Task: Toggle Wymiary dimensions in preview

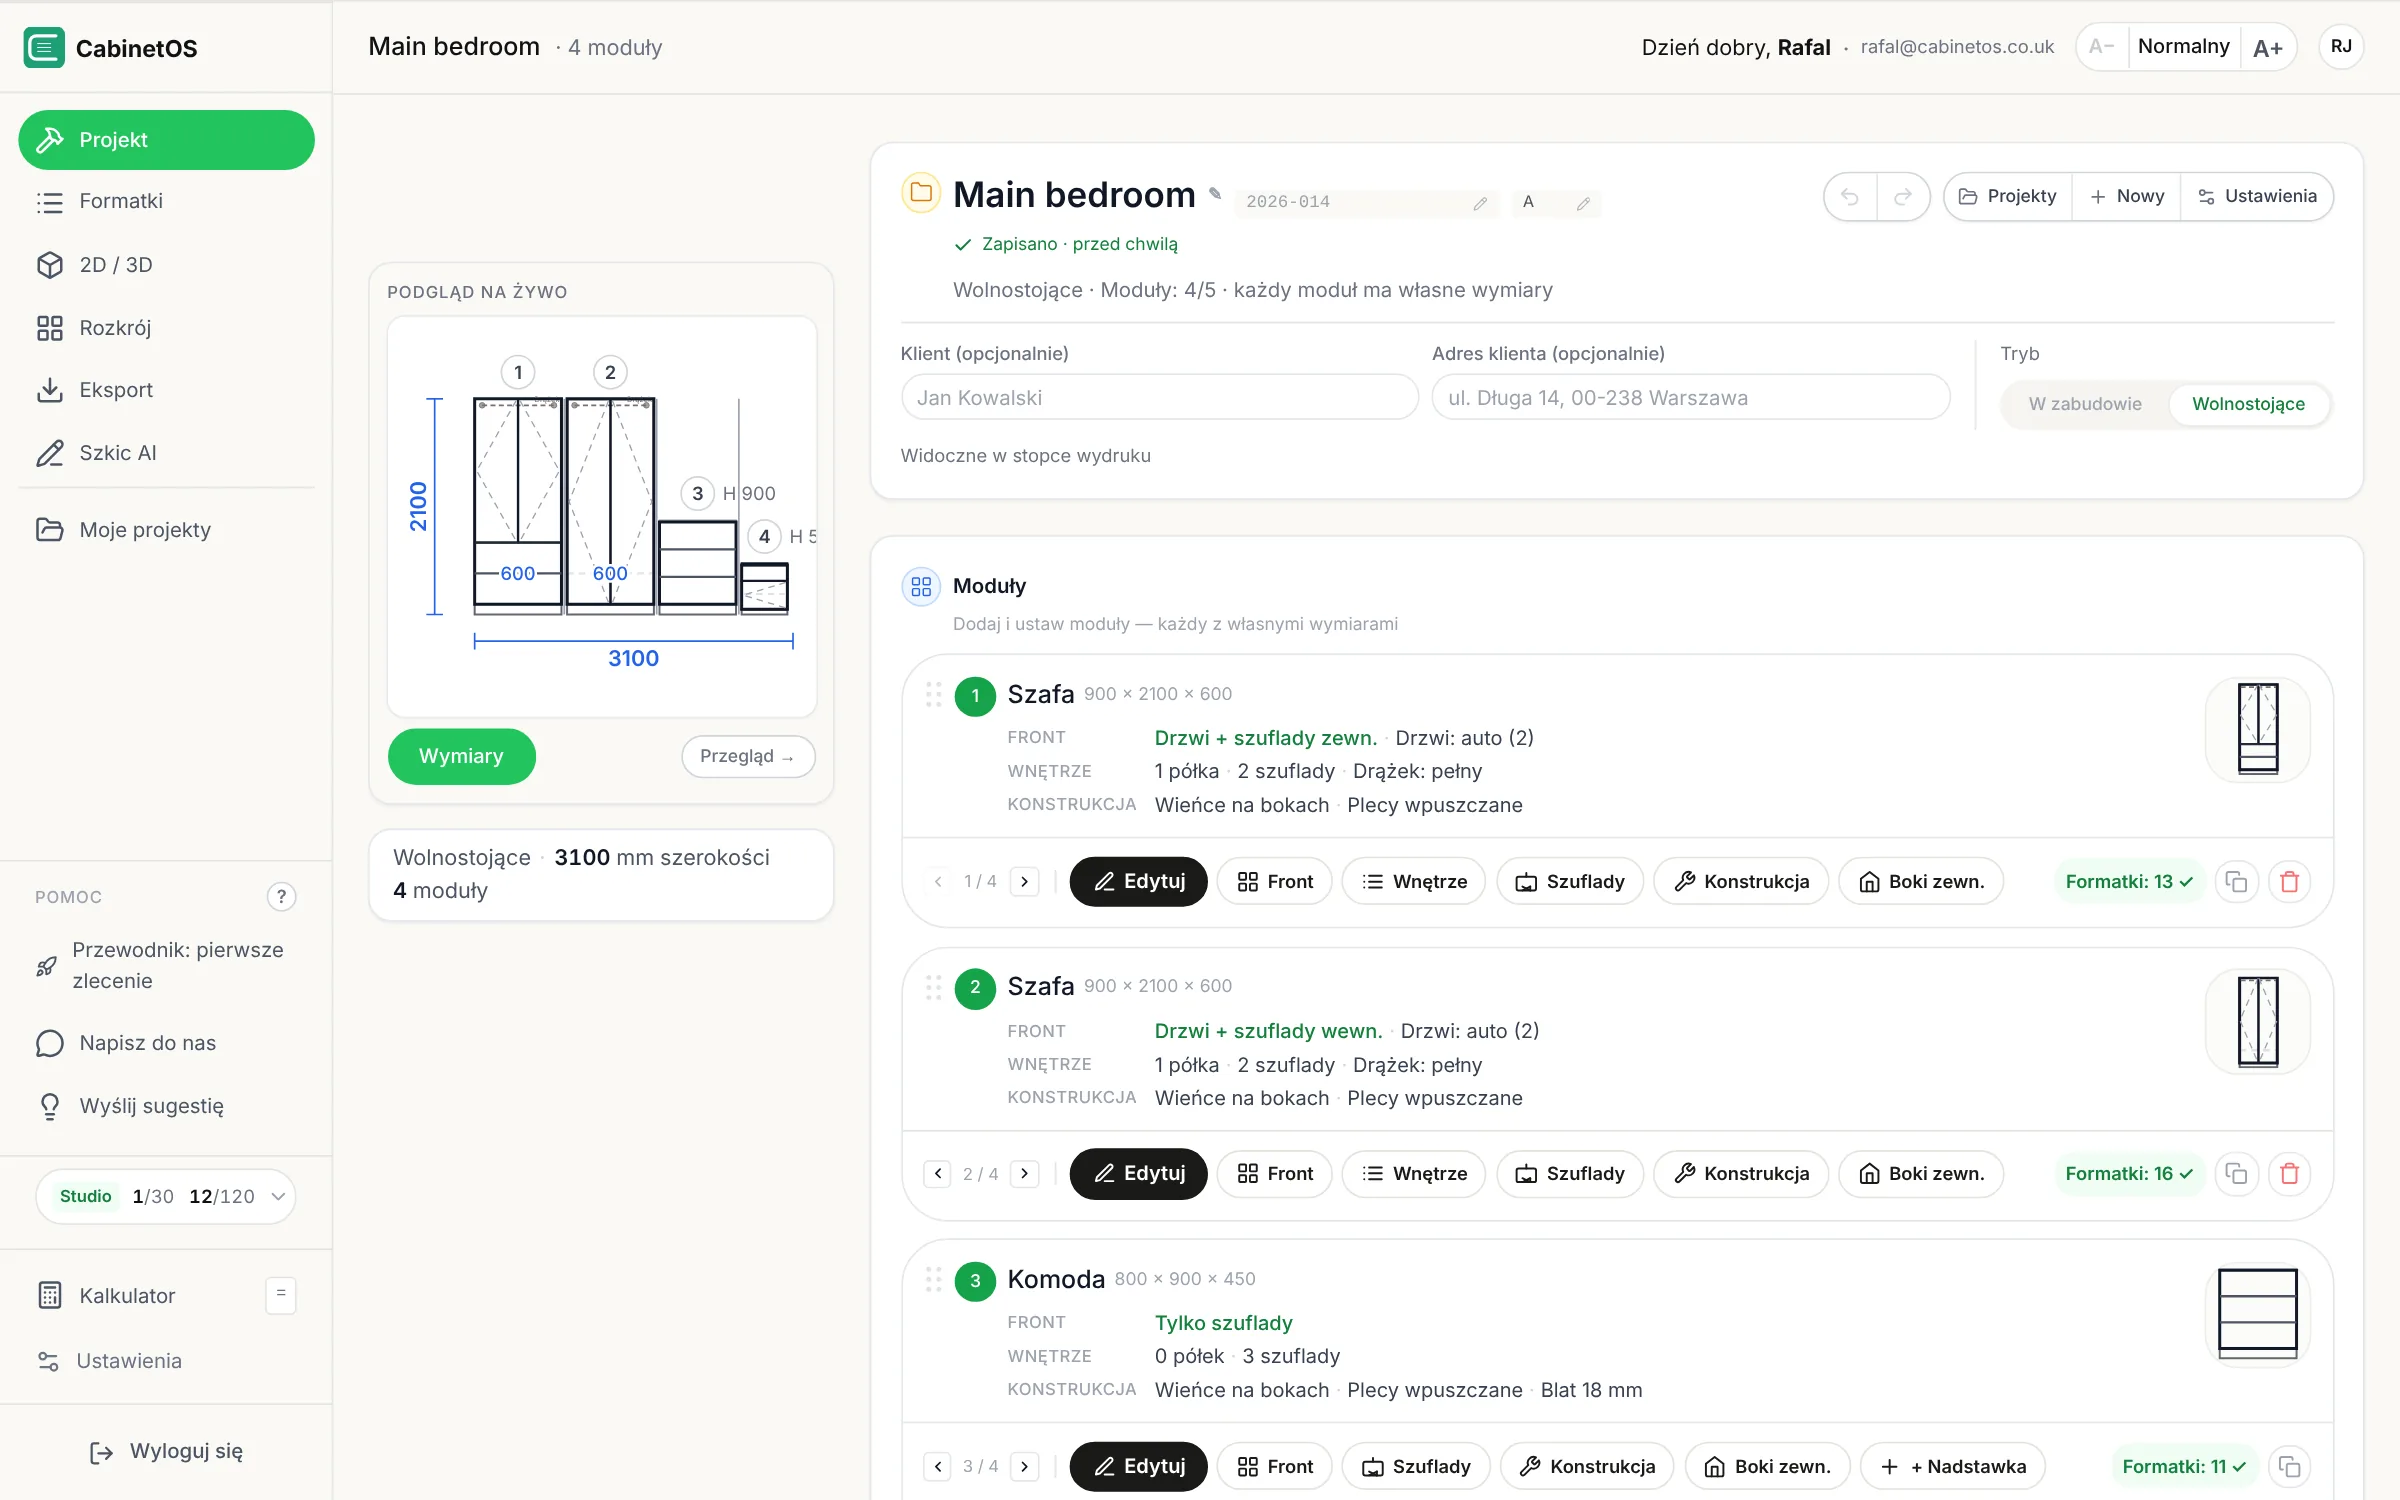Action: point(461,756)
